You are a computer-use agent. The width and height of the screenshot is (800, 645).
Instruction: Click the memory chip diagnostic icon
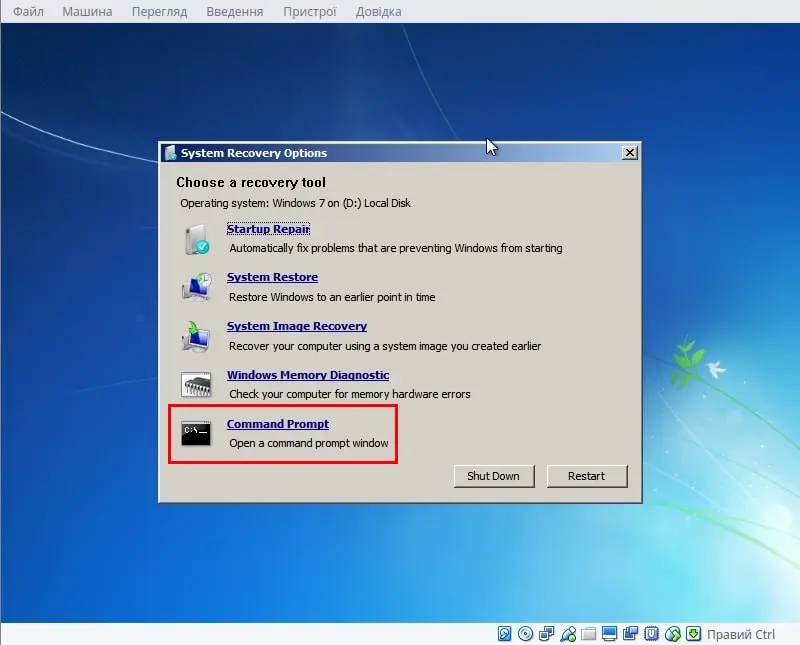pyautogui.click(x=196, y=384)
